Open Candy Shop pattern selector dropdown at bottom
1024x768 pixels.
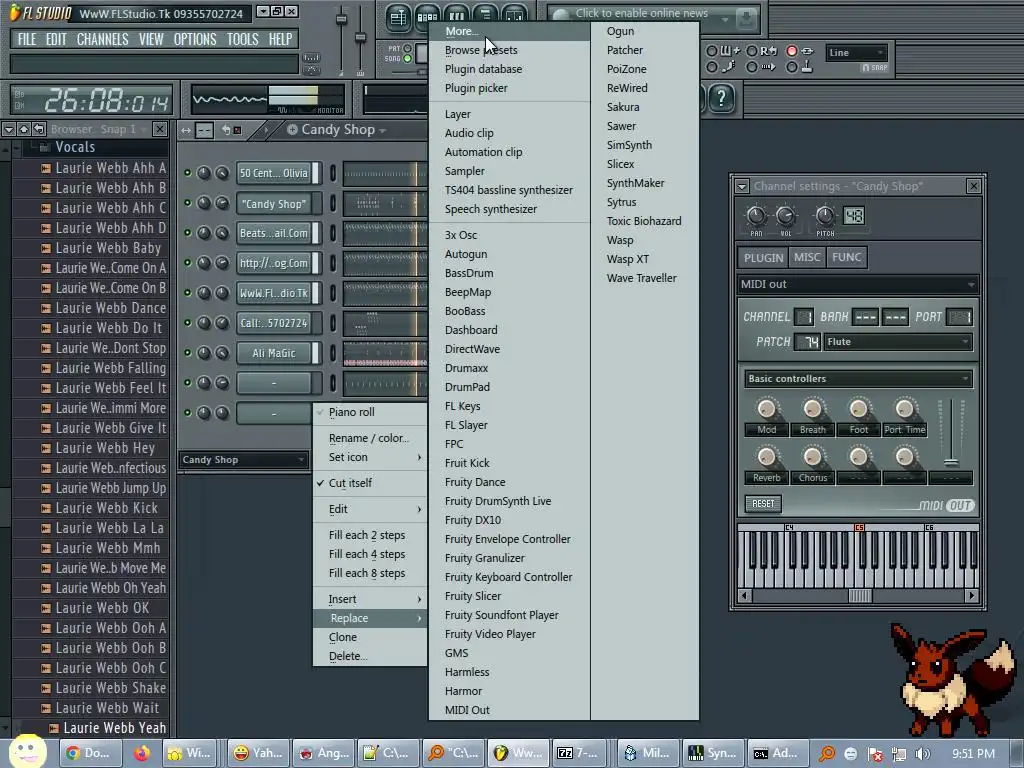243,460
